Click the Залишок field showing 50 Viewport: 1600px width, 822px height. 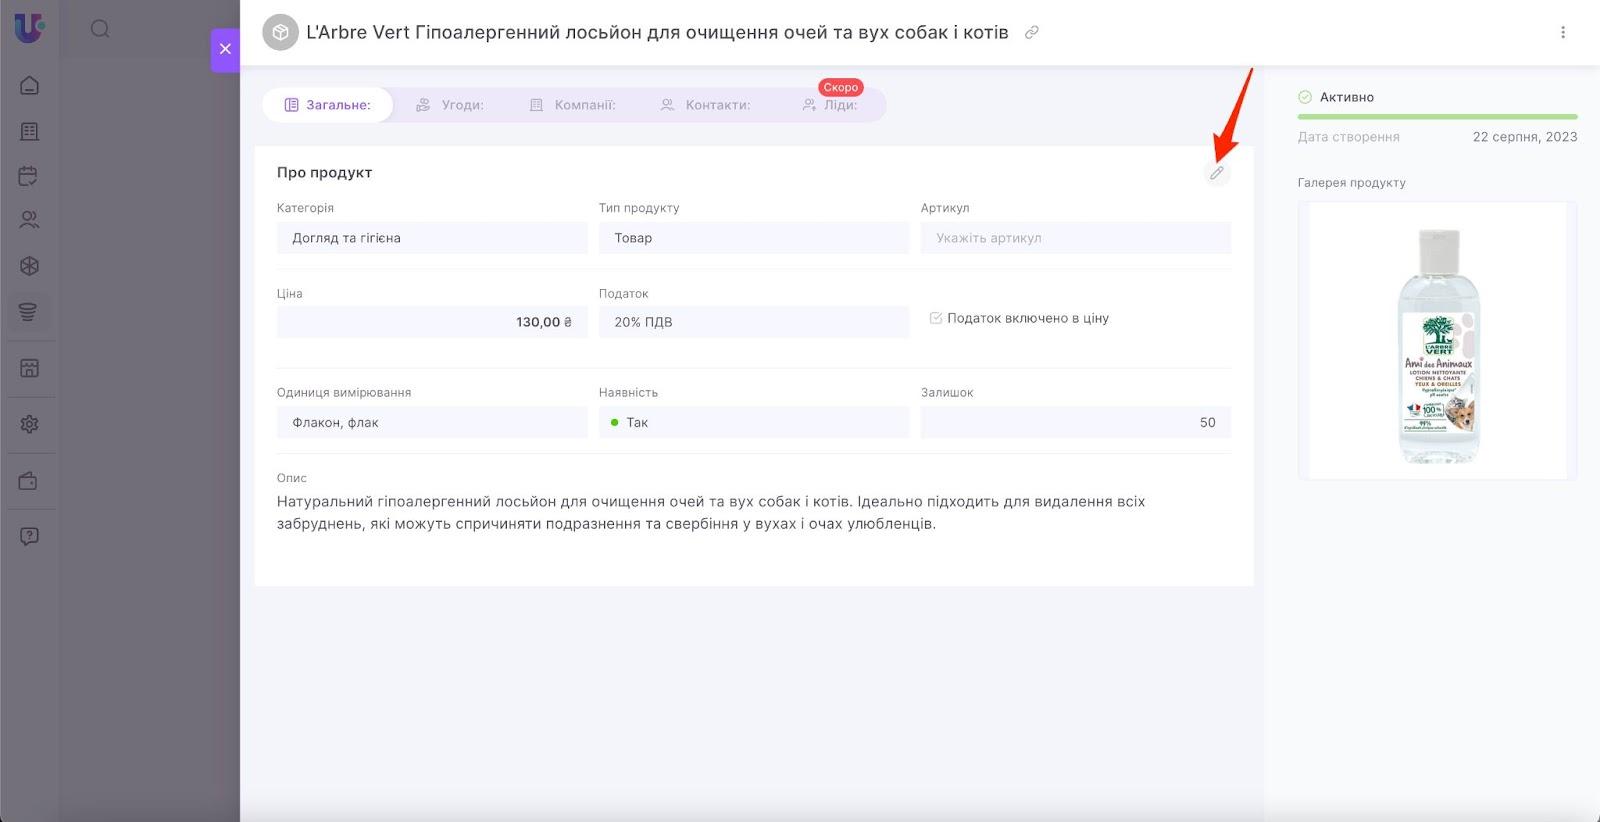pos(1076,423)
